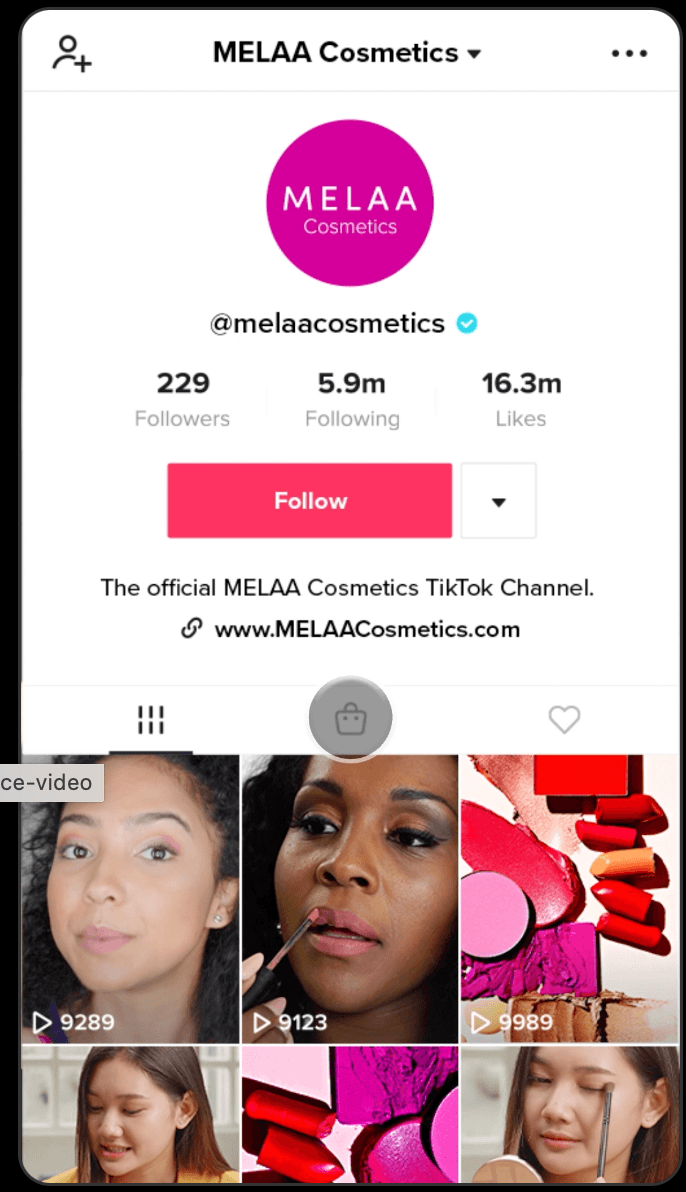Expand suggested accounts arrow beside Follow
The width and height of the screenshot is (686, 1192).
(498, 501)
